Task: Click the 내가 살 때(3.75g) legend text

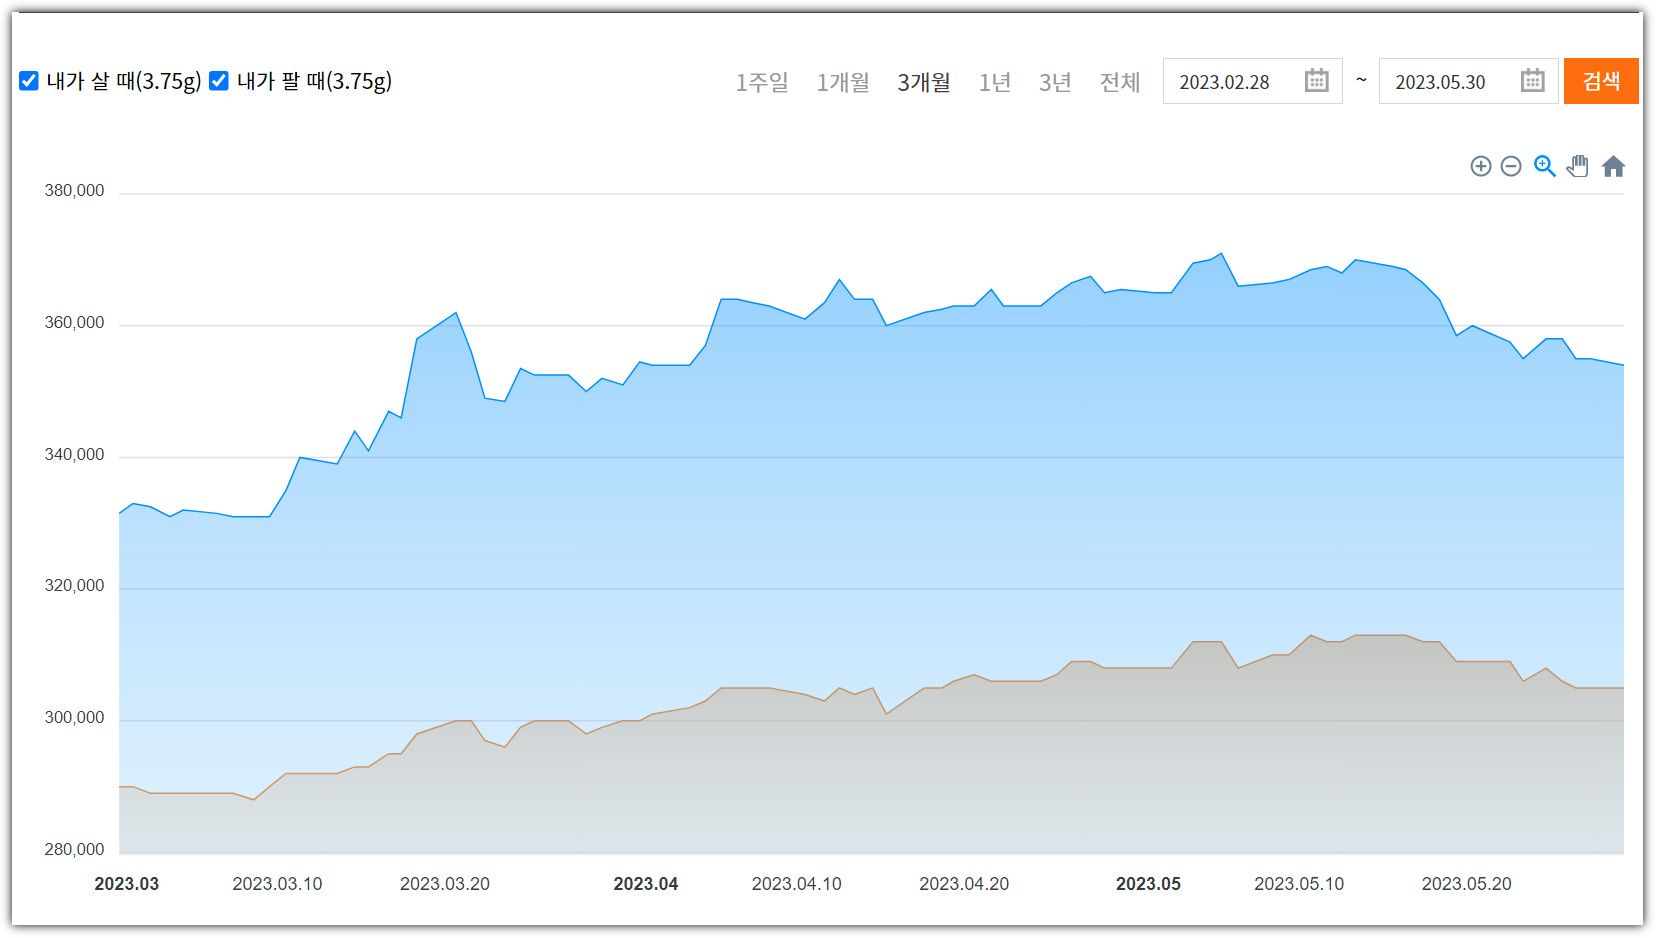Action: coord(124,81)
